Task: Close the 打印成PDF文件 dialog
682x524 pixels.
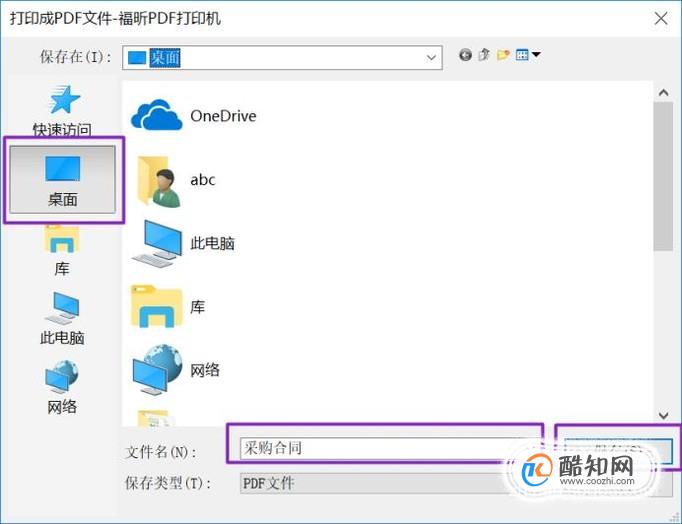Action: (661, 18)
